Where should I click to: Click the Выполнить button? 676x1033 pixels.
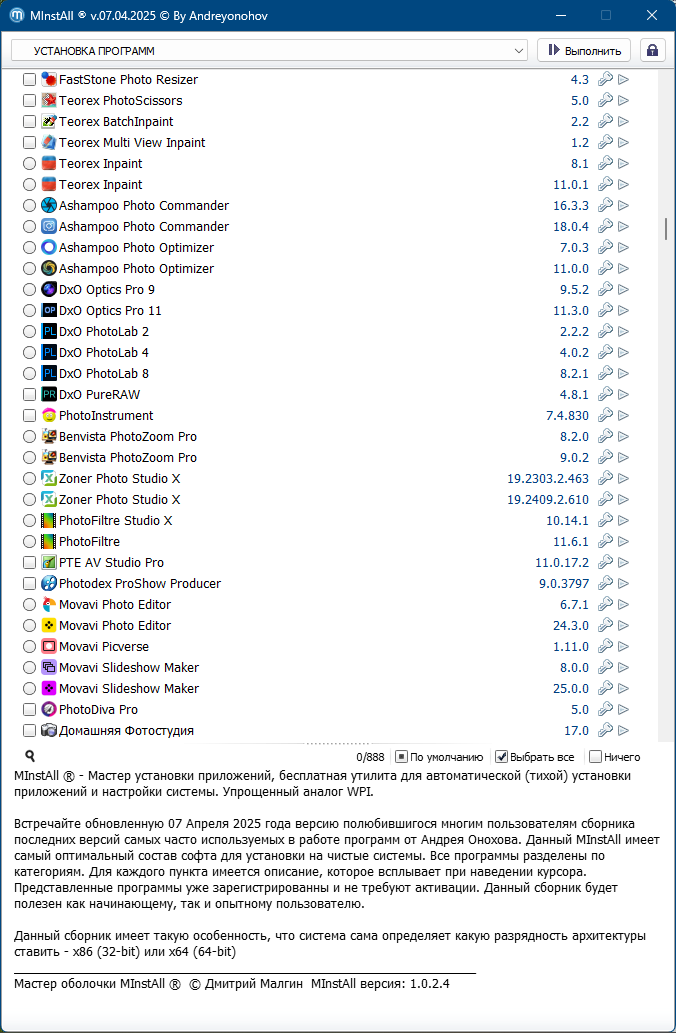[584, 50]
